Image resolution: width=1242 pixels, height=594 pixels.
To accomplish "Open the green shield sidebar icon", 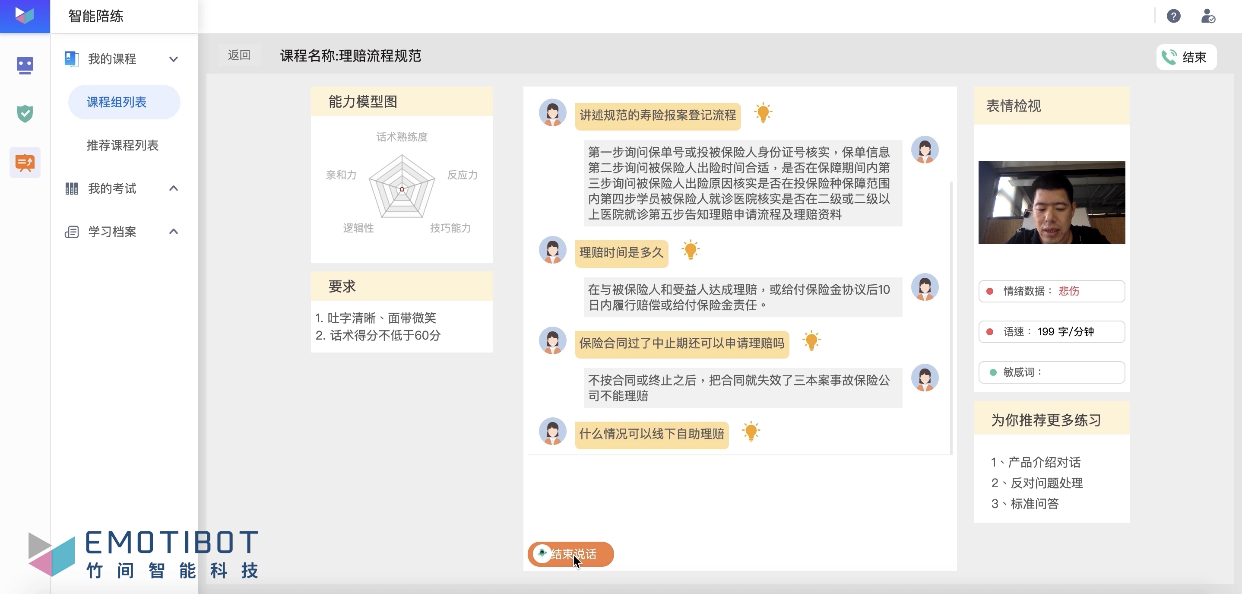I will (25, 113).
